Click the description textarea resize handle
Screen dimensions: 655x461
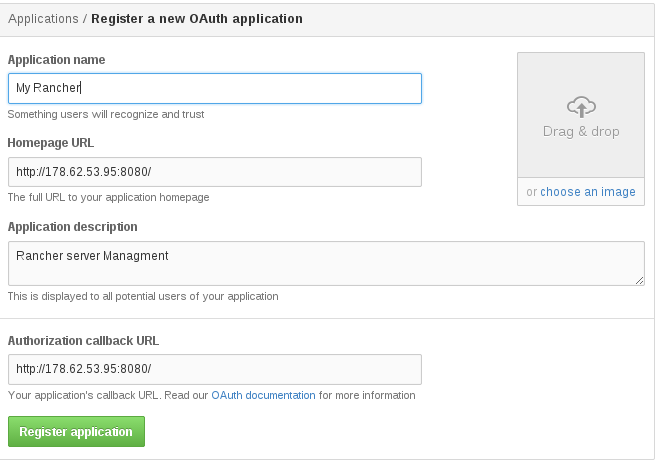(x=640, y=281)
